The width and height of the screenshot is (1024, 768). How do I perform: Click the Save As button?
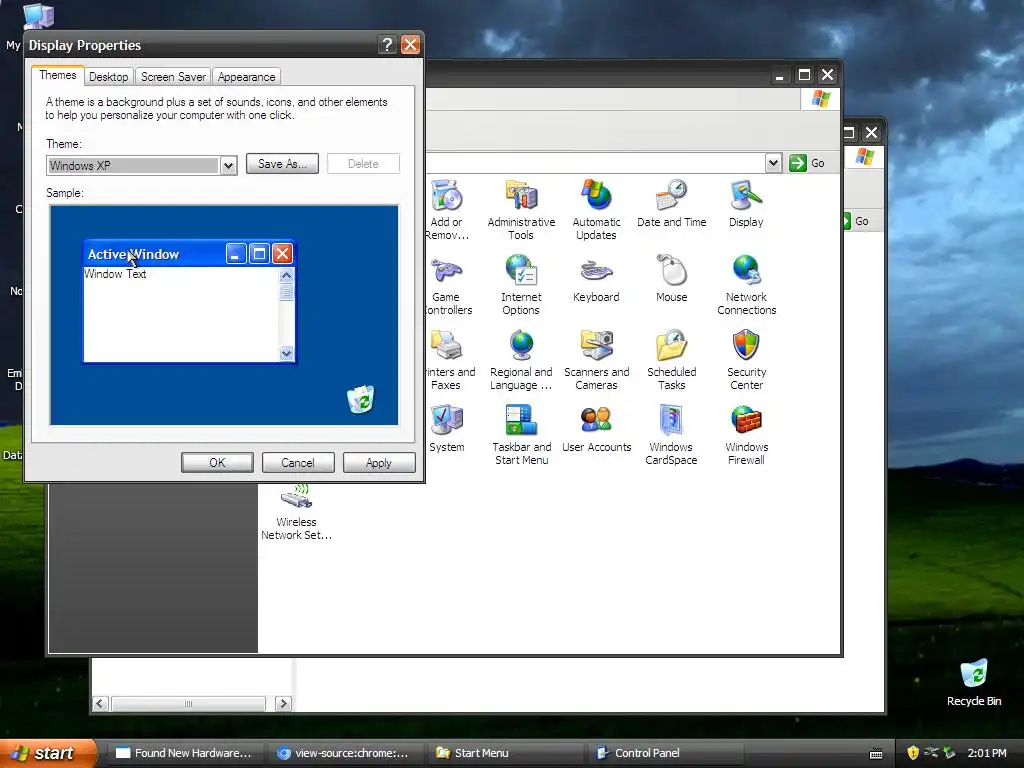(x=282, y=164)
